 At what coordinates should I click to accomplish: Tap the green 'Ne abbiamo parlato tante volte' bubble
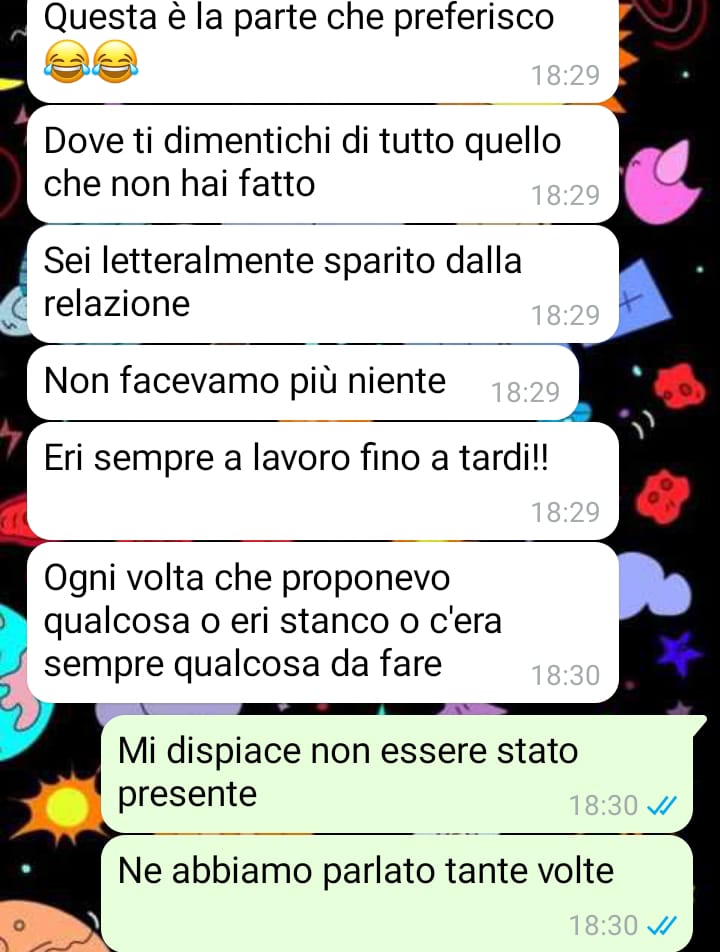click(x=396, y=893)
